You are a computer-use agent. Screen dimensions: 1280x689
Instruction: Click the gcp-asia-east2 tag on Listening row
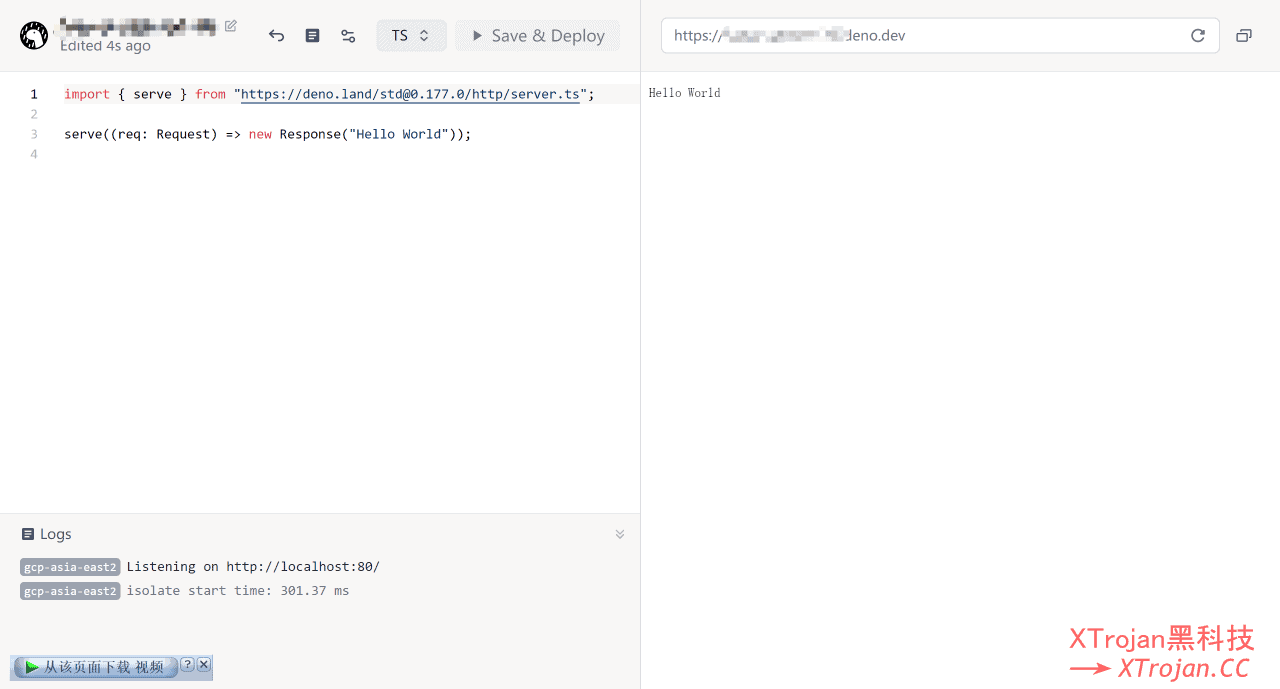pyautogui.click(x=70, y=567)
